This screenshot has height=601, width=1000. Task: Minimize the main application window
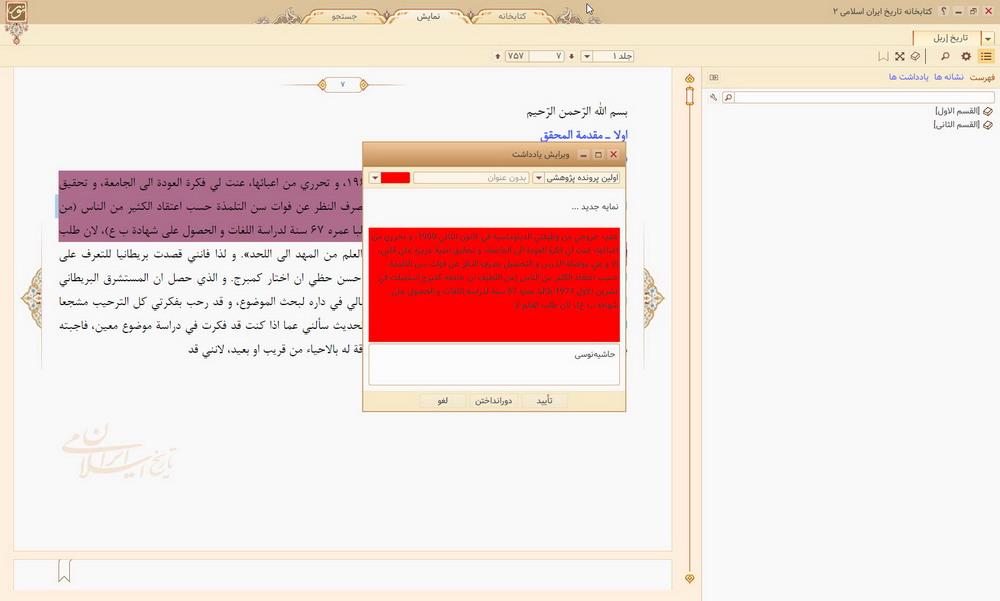click(x=959, y=11)
